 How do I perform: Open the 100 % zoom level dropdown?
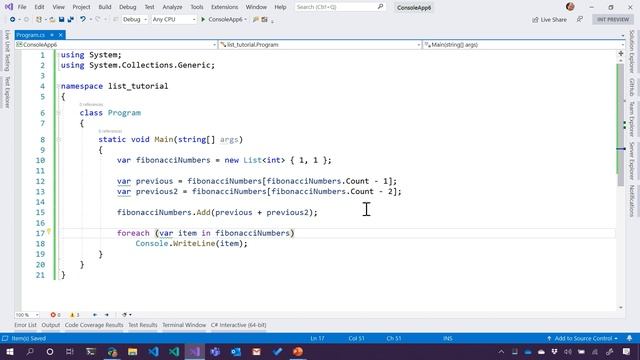[x=27, y=315]
